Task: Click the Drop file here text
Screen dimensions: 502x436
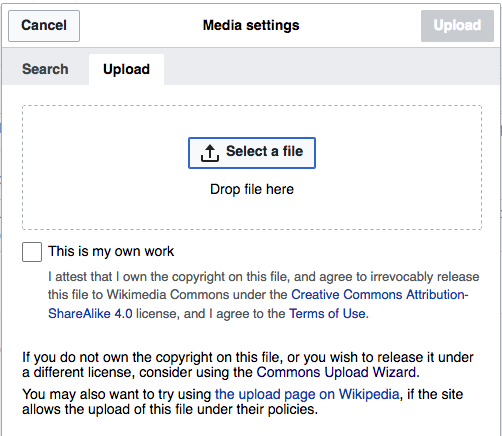Action: [252, 189]
